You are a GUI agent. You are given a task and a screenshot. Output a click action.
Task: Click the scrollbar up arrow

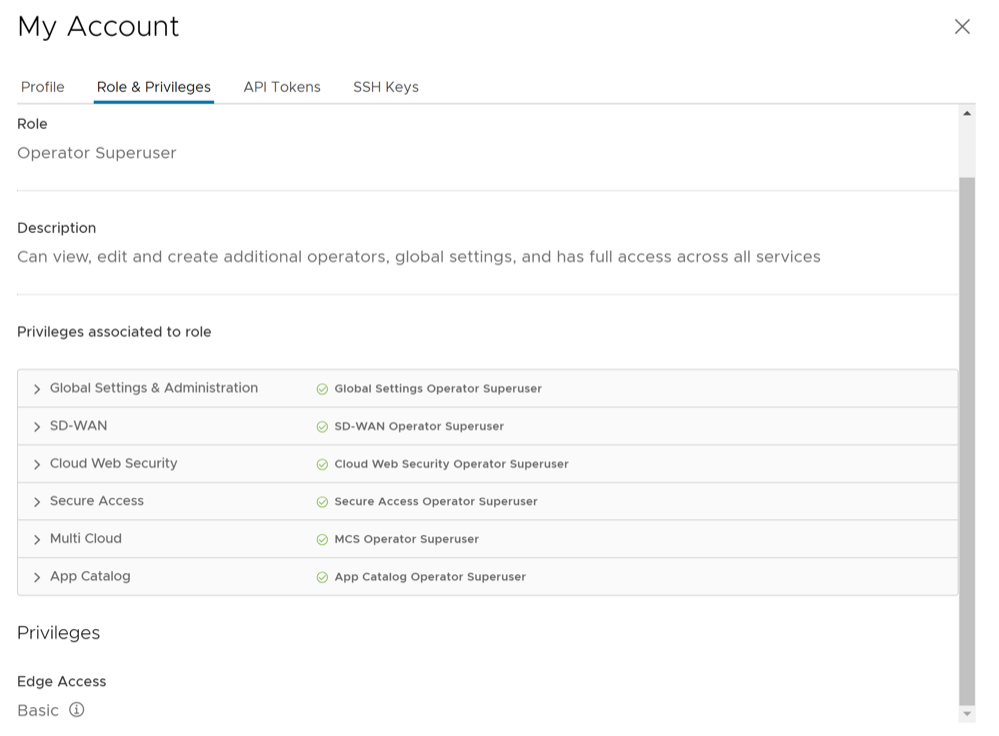coord(967,114)
